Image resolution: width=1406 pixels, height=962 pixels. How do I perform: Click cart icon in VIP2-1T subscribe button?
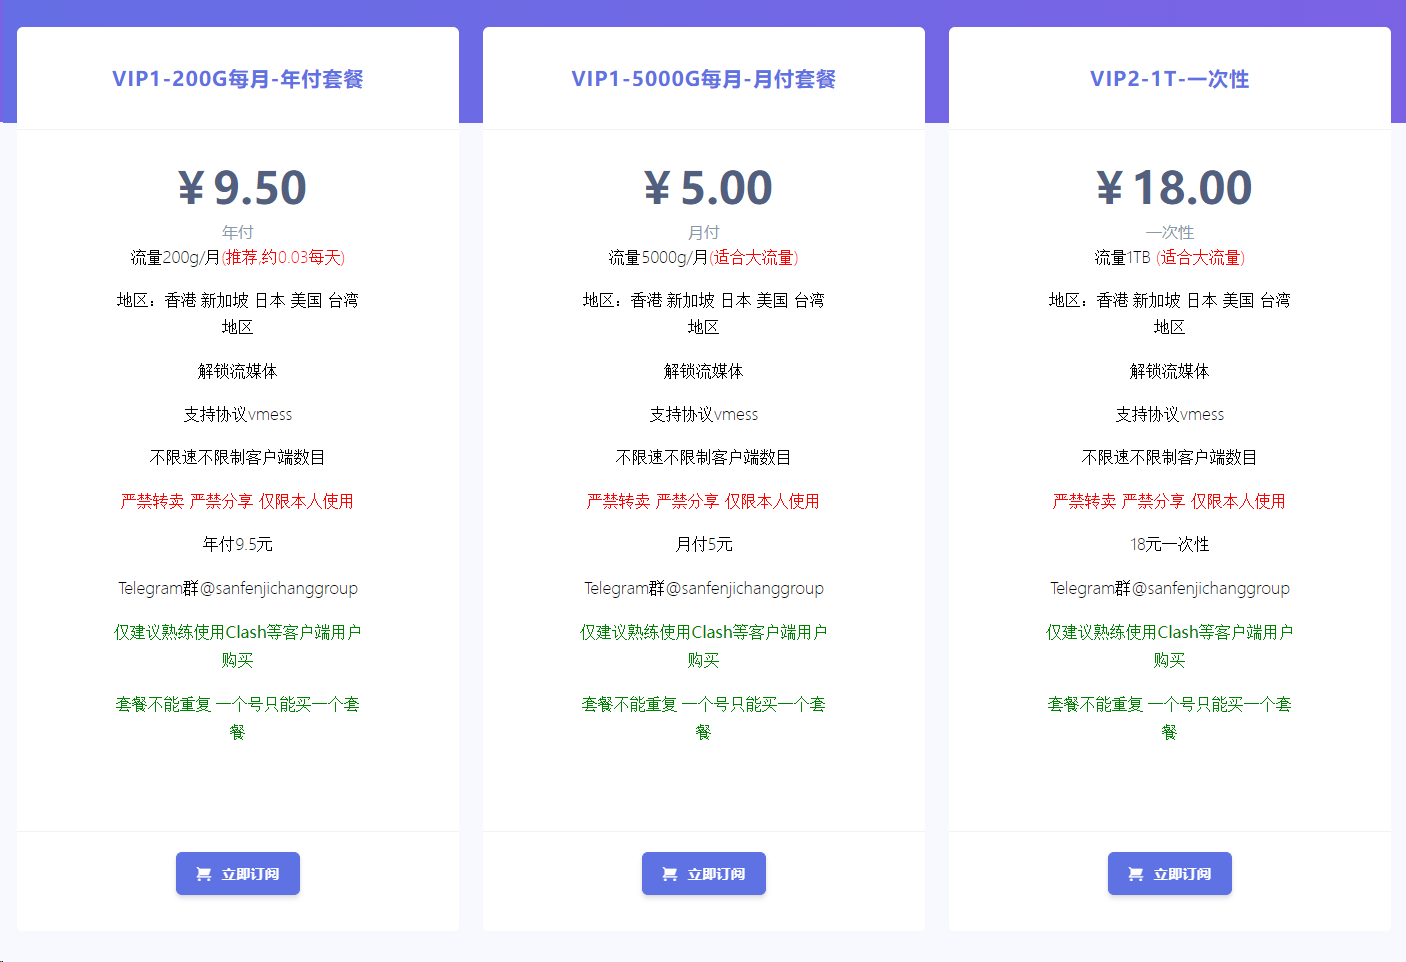click(1136, 874)
